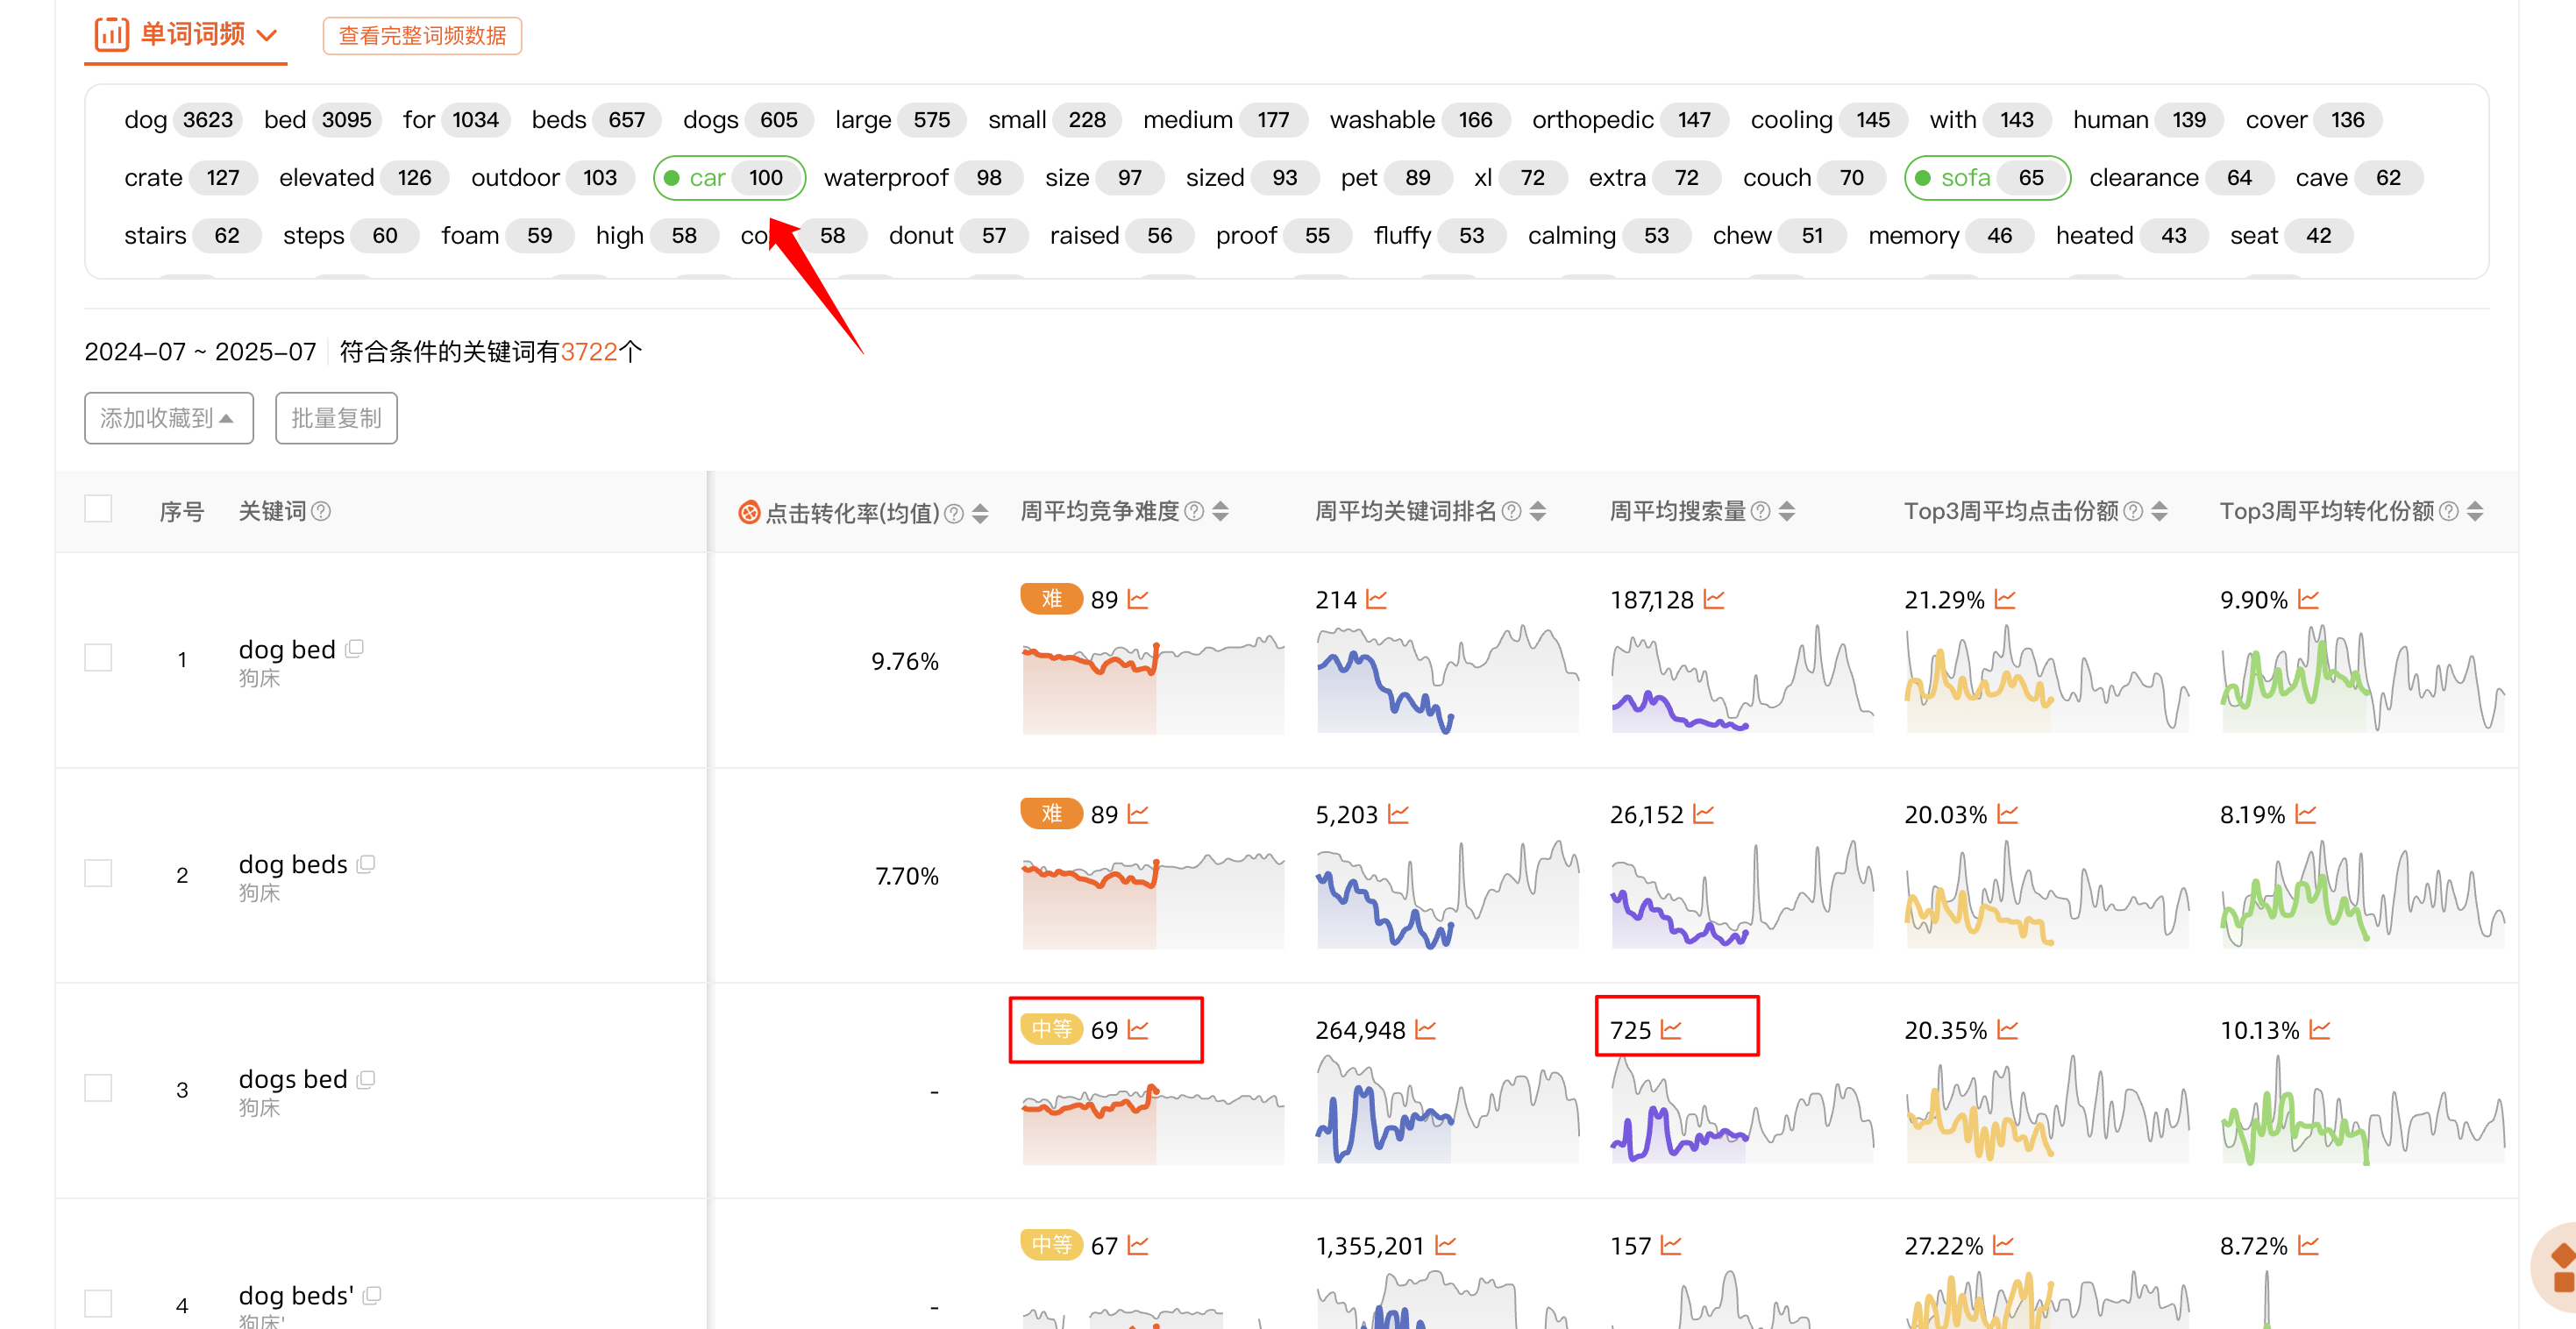Sort by 周平均搜索量 column arrows

(x=1787, y=512)
